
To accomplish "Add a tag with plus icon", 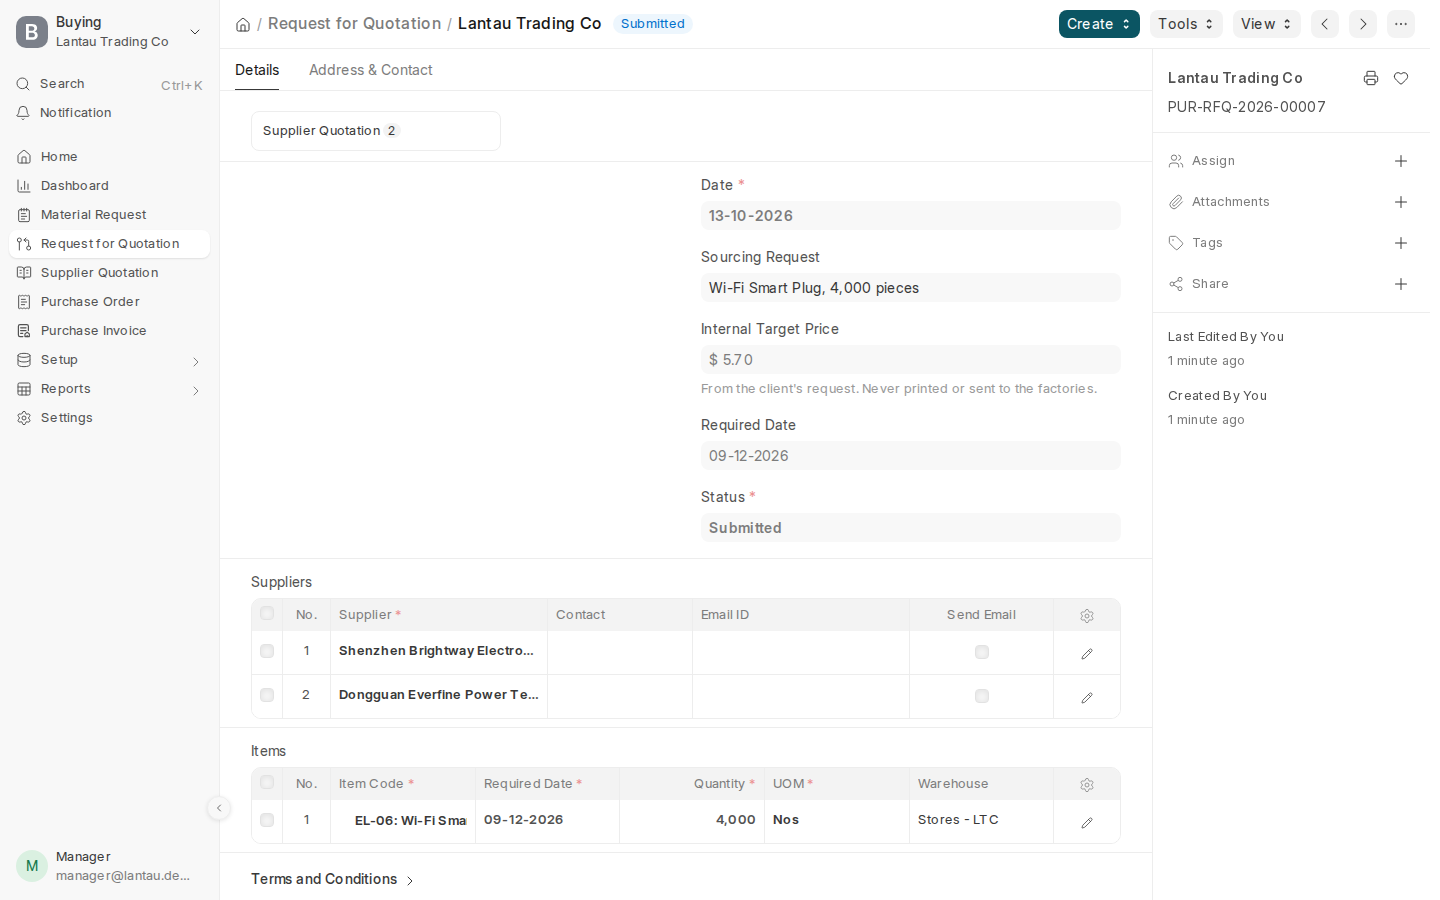I will coord(1401,243).
